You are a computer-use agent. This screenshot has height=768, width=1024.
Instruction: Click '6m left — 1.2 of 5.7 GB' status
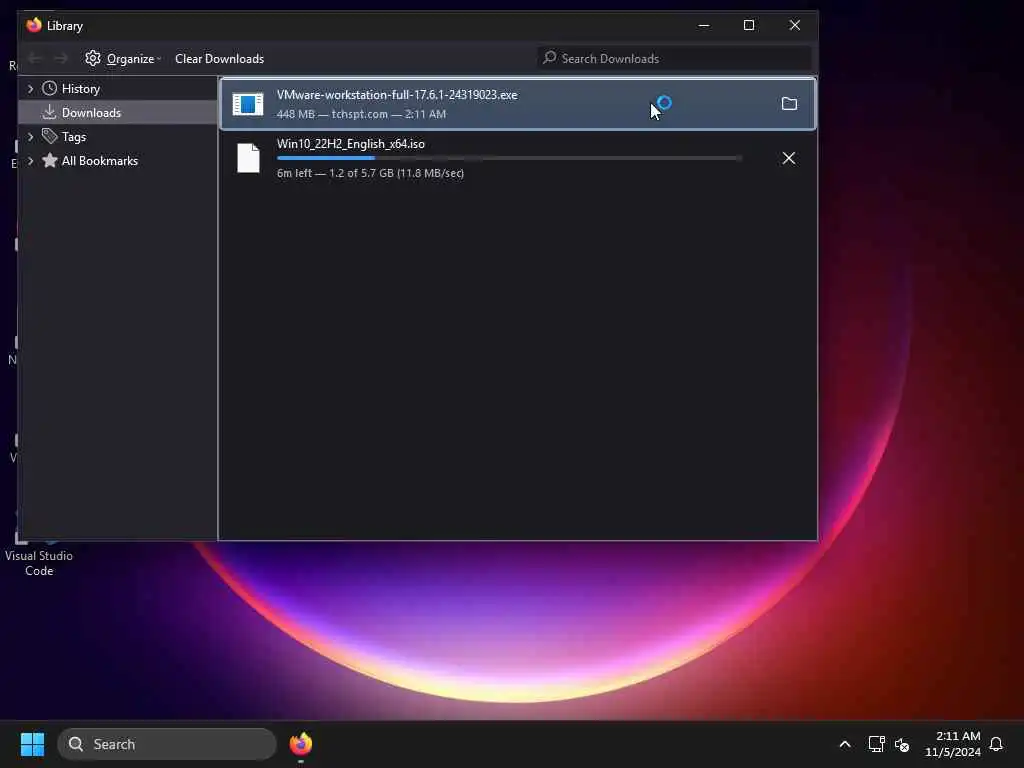click(370, 173)
